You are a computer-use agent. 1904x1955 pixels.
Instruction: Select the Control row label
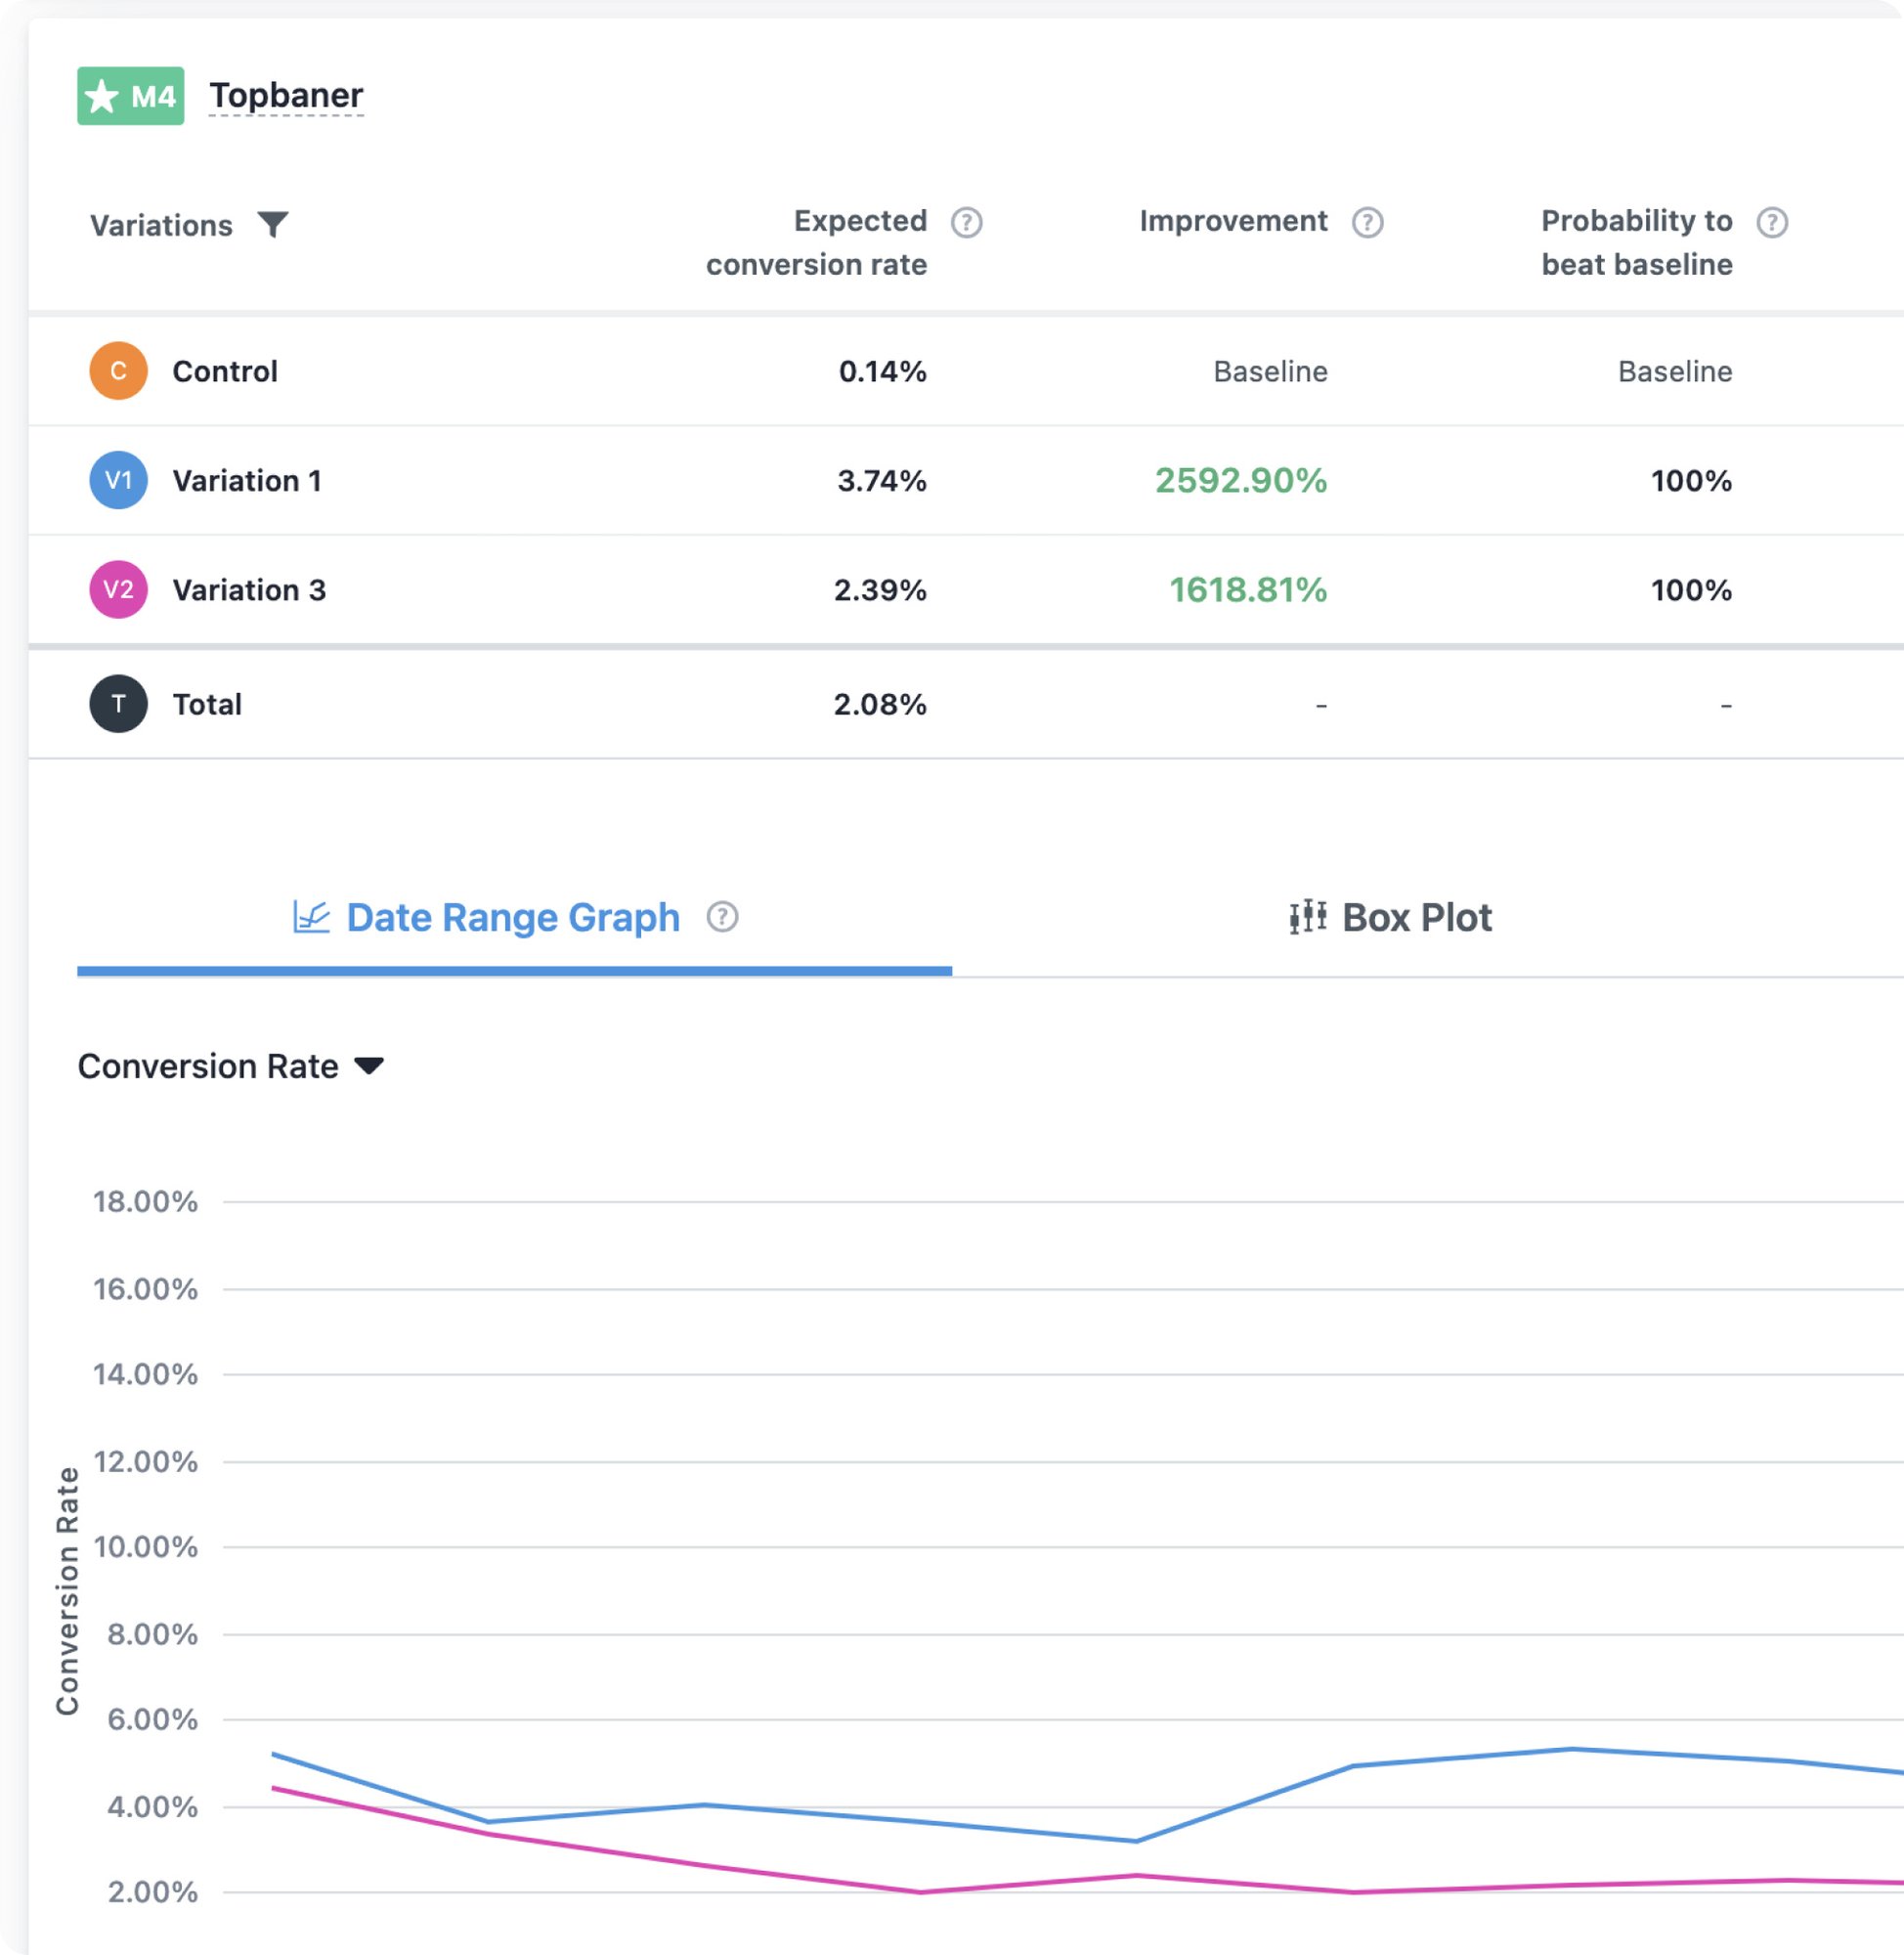225,371
